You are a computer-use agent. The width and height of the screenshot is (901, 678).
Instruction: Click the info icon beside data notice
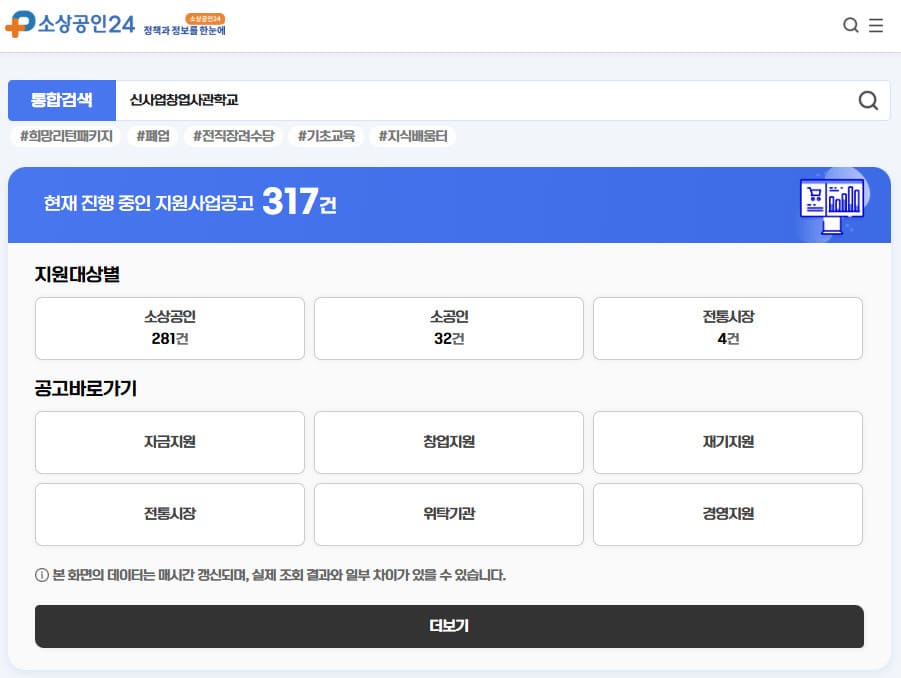(x=41, y=575)
